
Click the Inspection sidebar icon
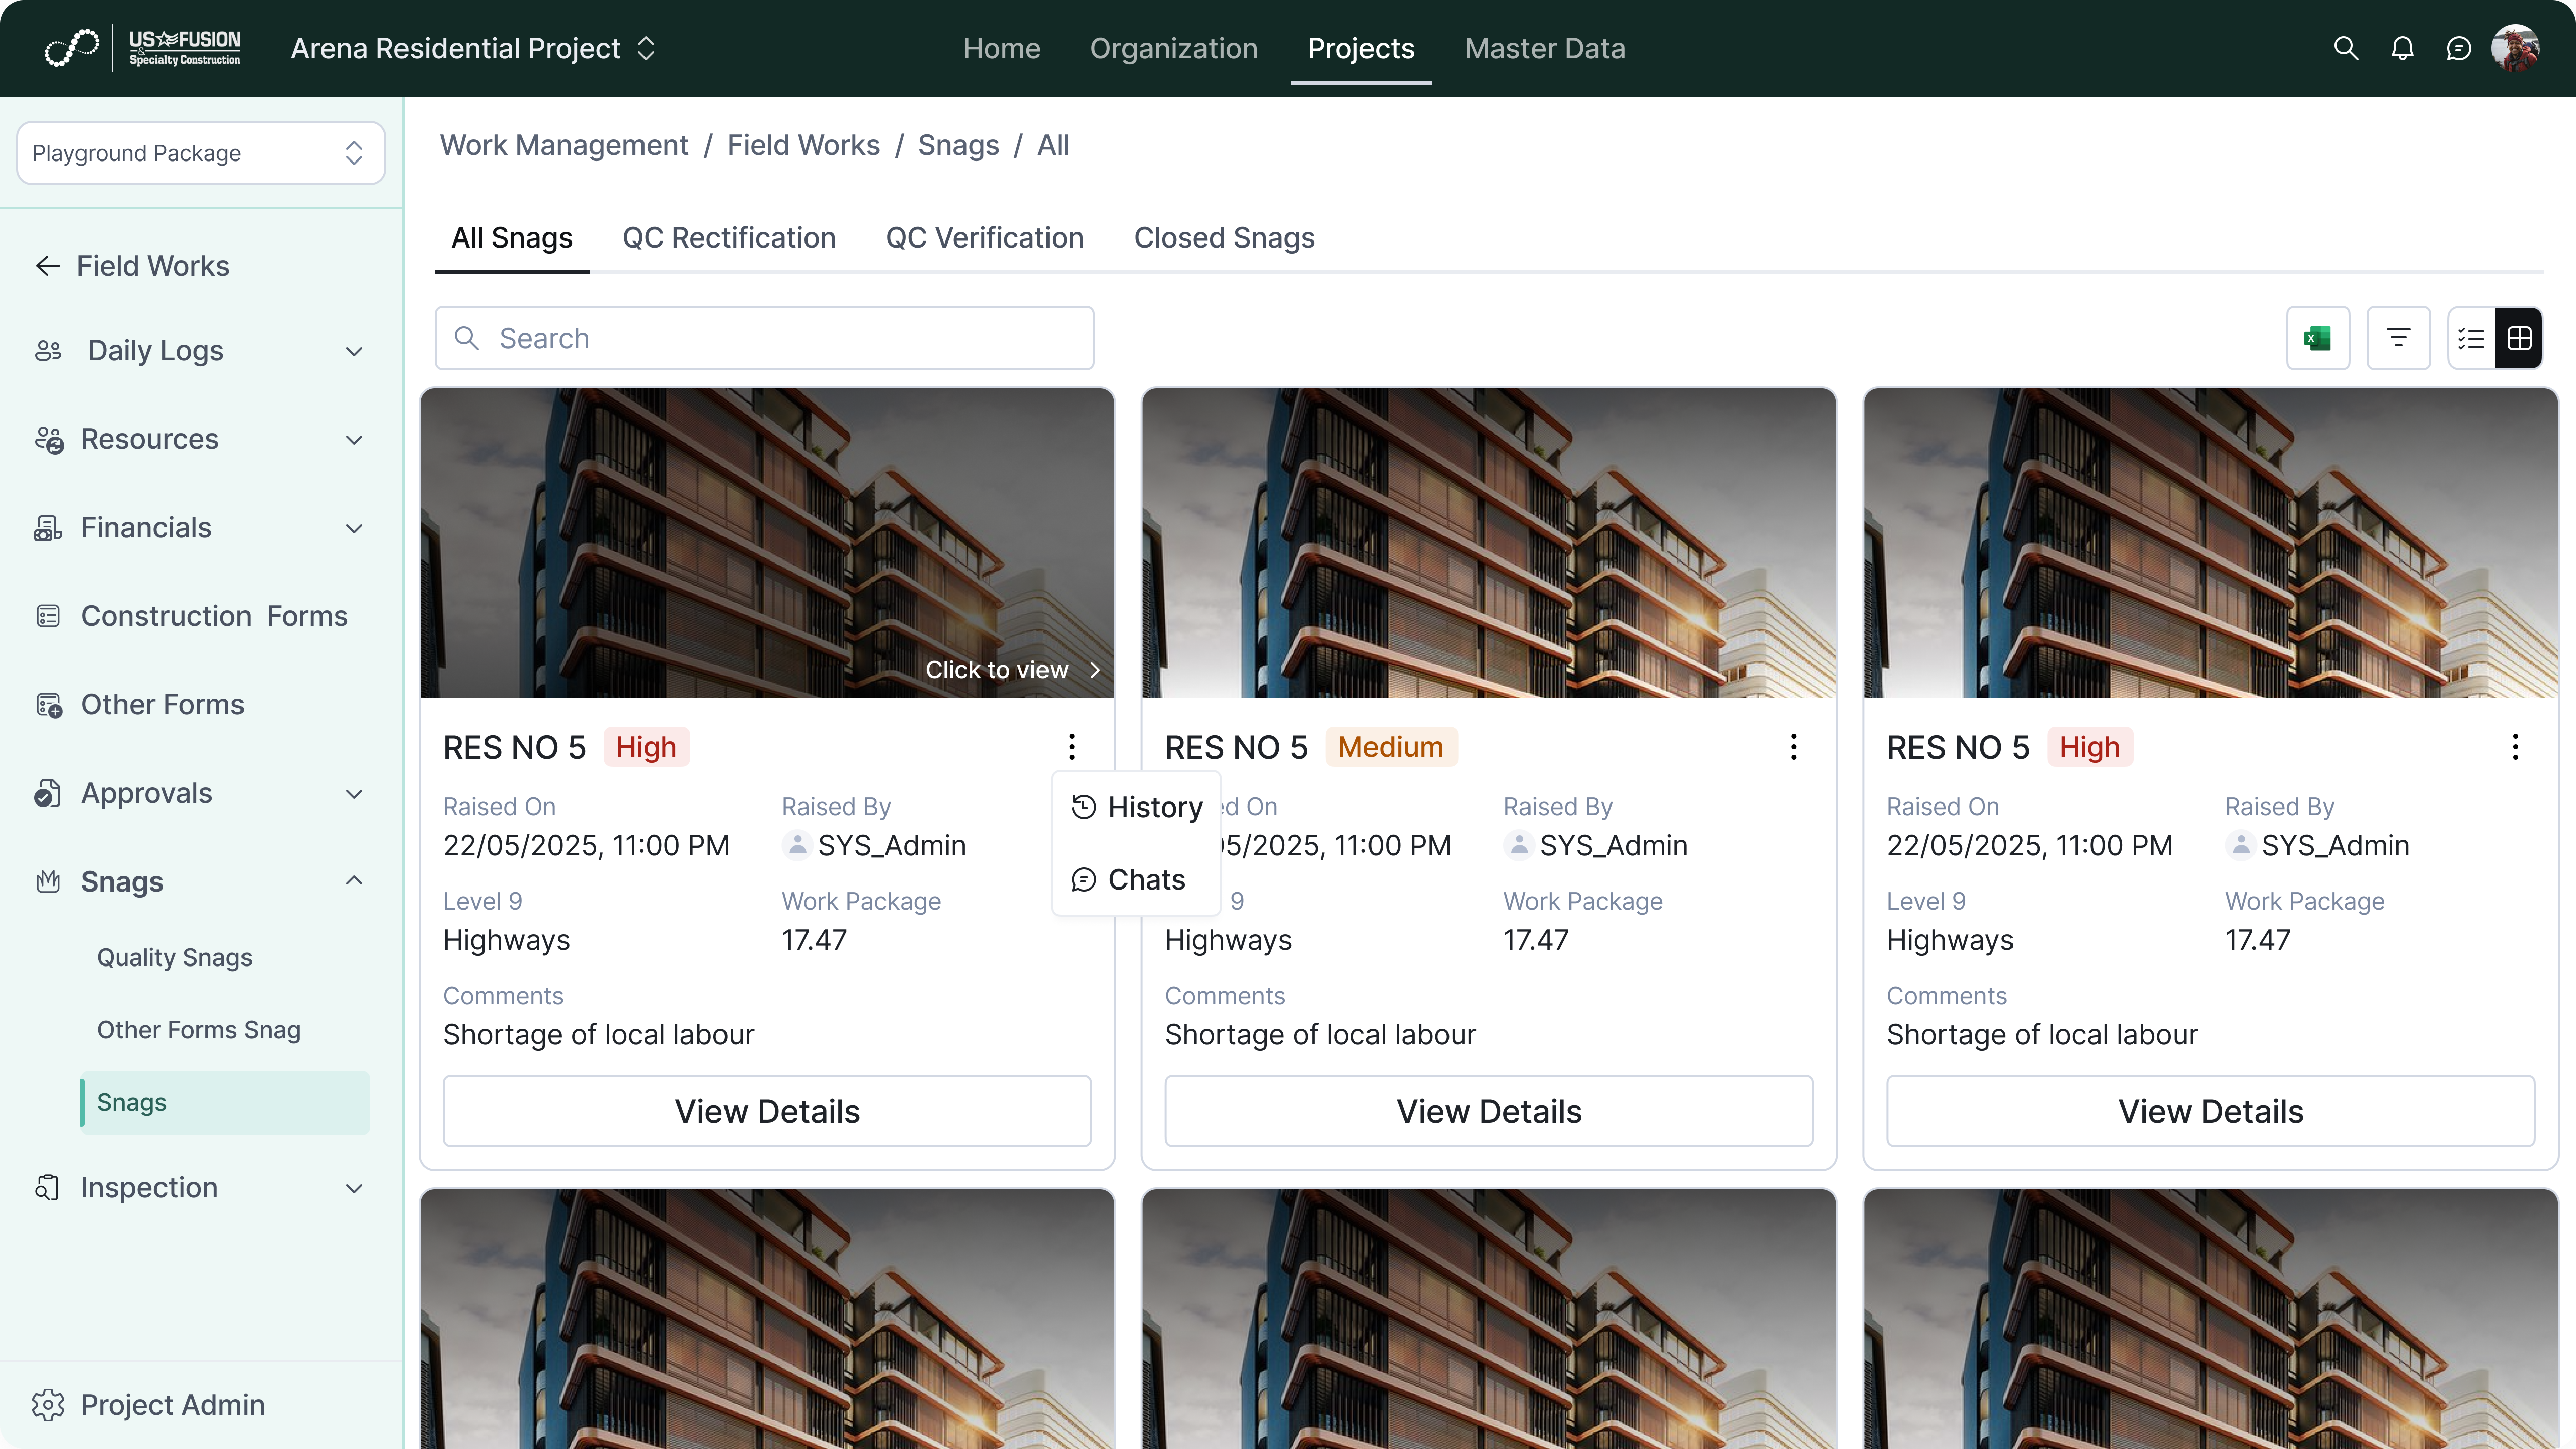tap(48, 1188)
